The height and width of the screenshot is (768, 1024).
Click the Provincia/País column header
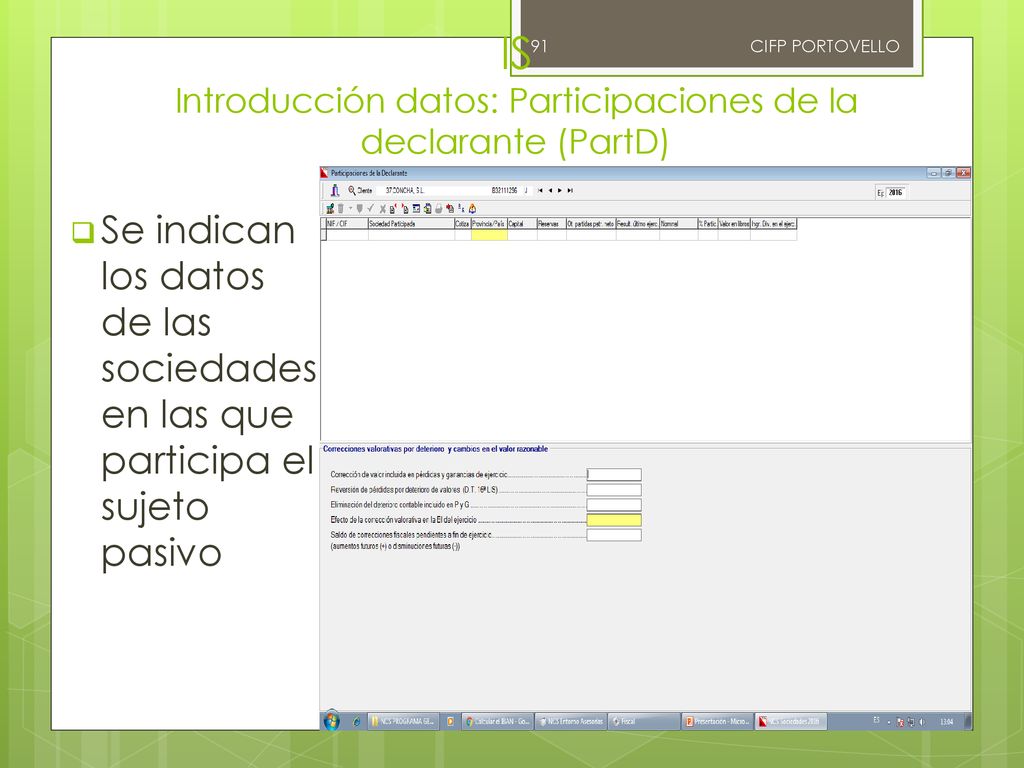pos(489,223)
